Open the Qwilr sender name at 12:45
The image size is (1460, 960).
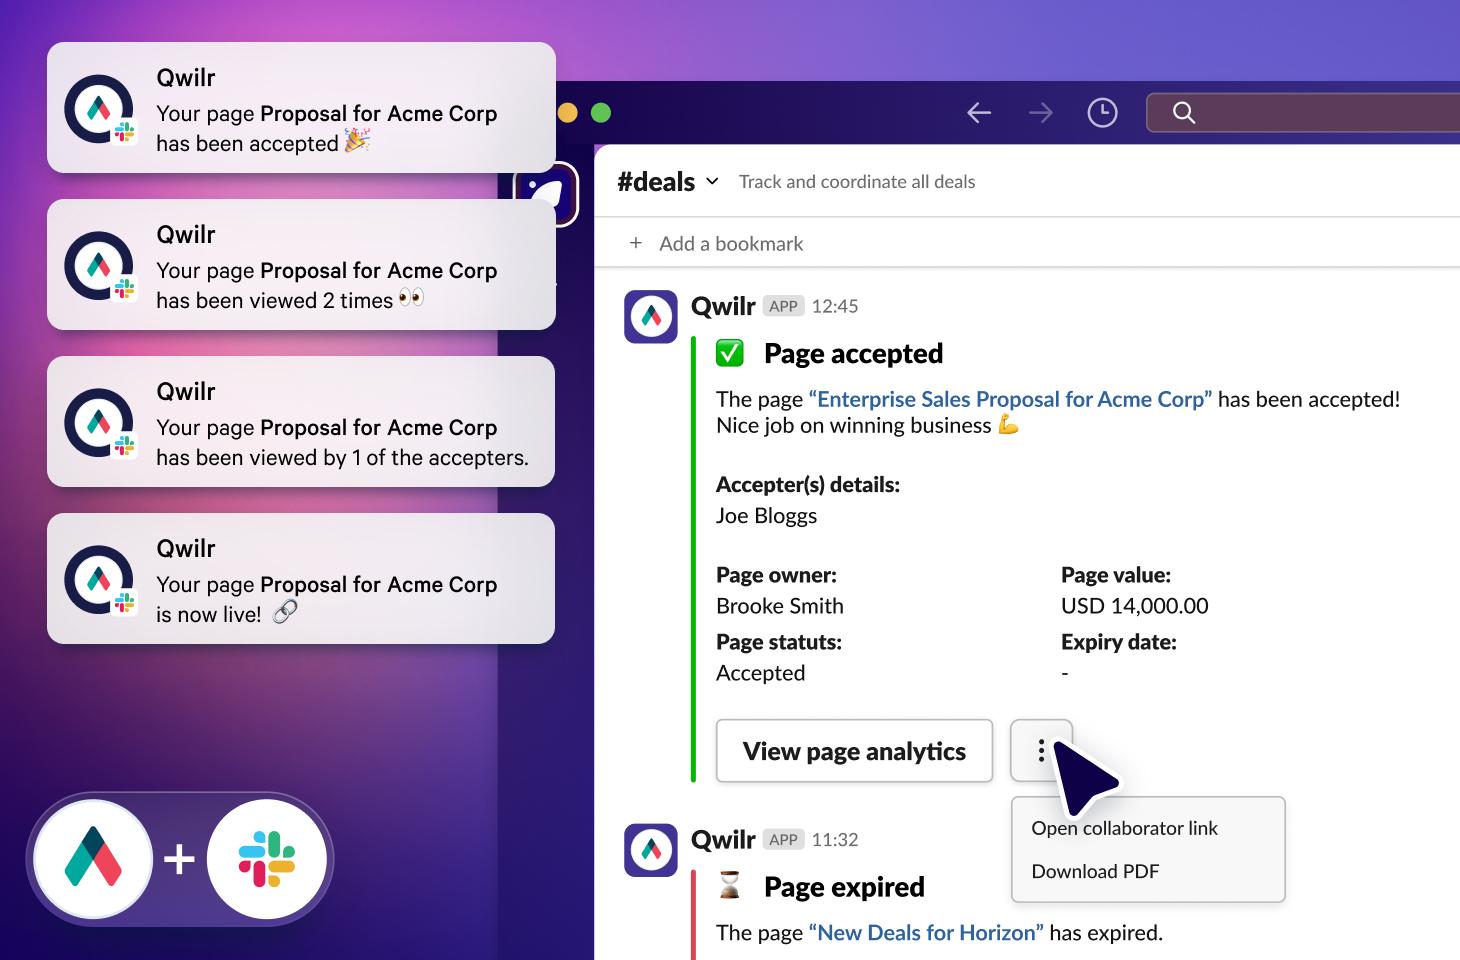coord(723,306)
